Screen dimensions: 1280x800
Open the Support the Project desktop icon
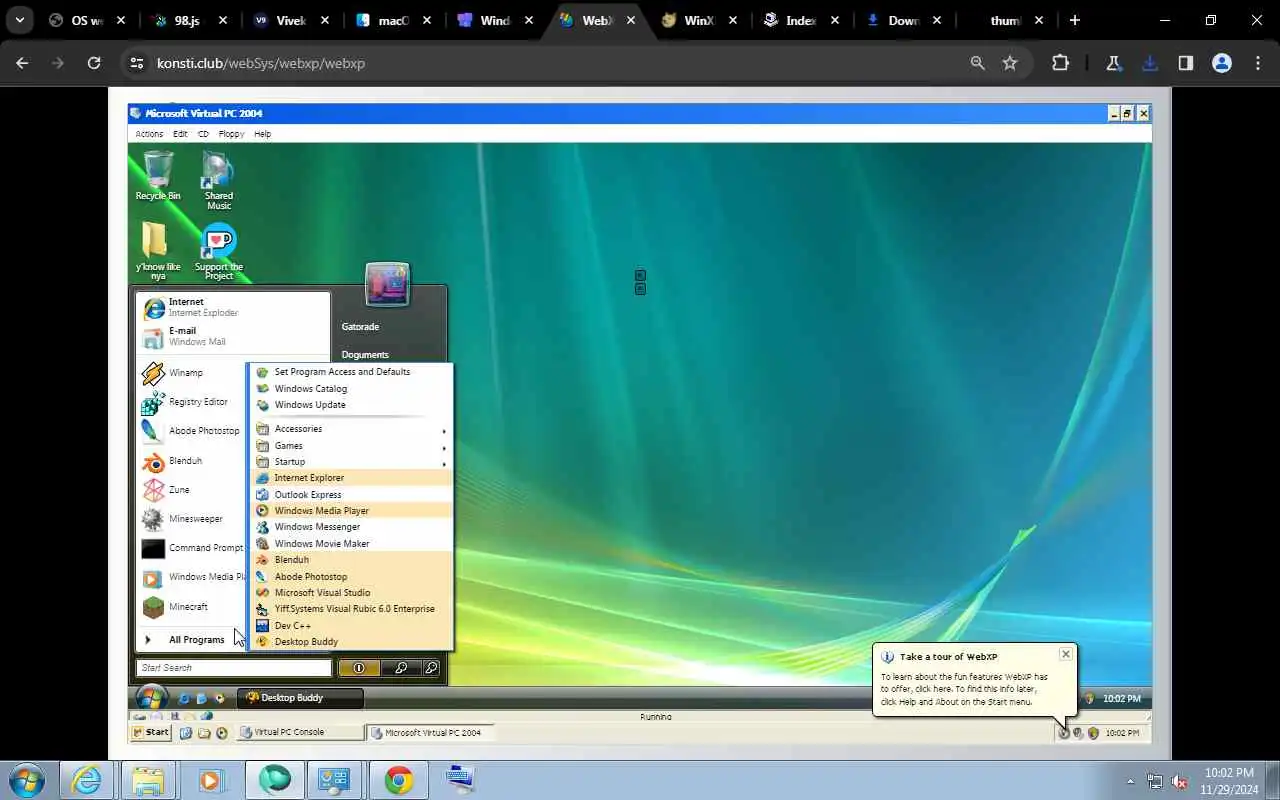218,250
